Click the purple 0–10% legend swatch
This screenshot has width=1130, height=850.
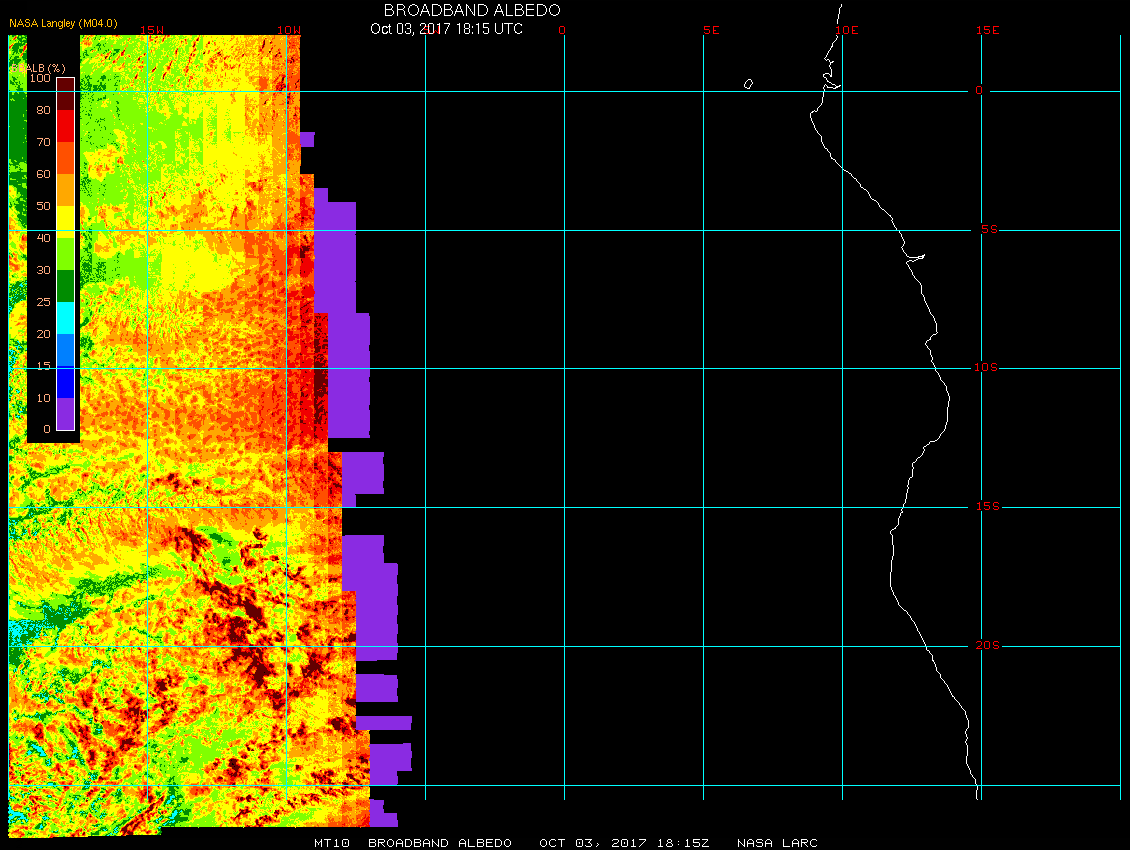[x=65, y=414]
